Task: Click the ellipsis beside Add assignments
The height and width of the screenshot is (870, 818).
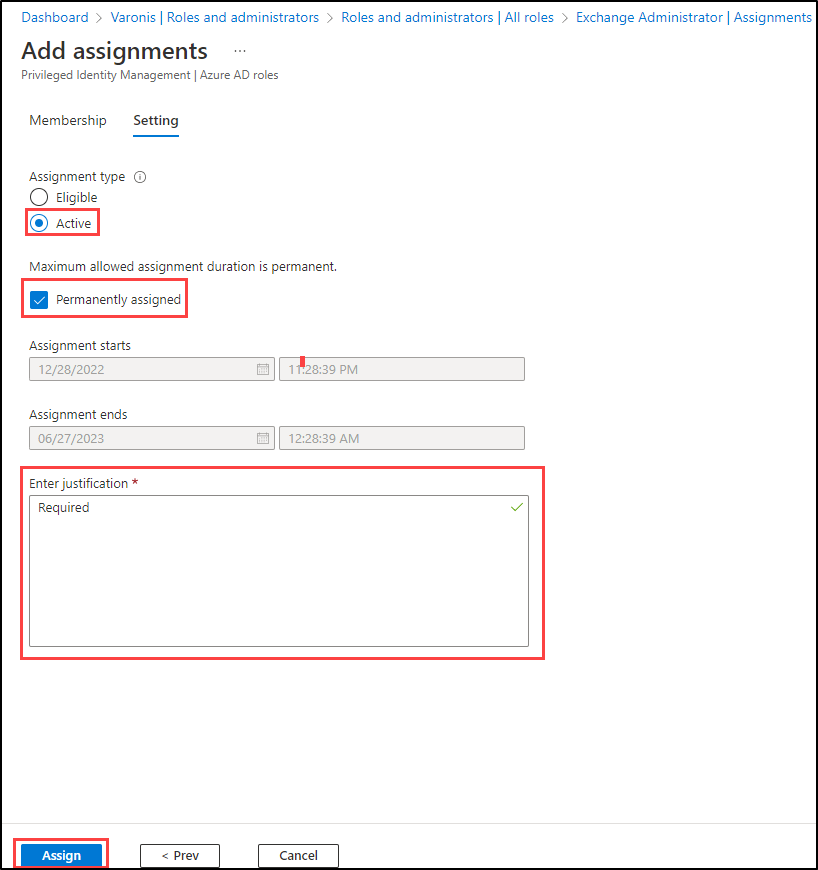Action: click(x=239, y=50)
